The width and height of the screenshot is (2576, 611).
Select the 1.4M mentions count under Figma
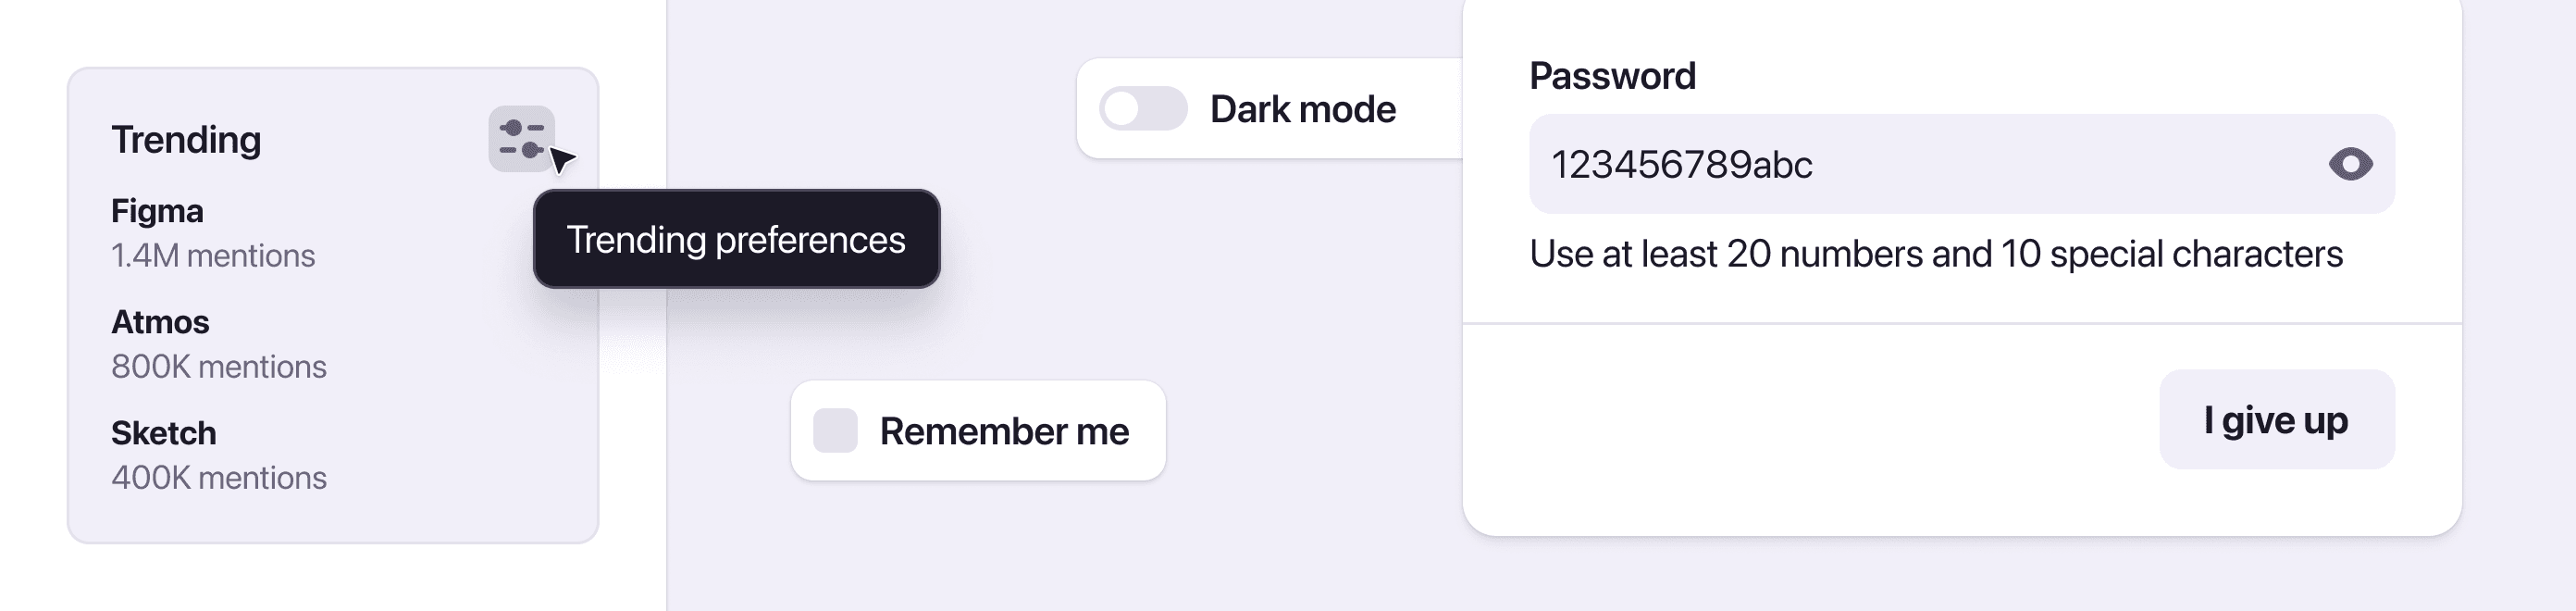point(213,256)
